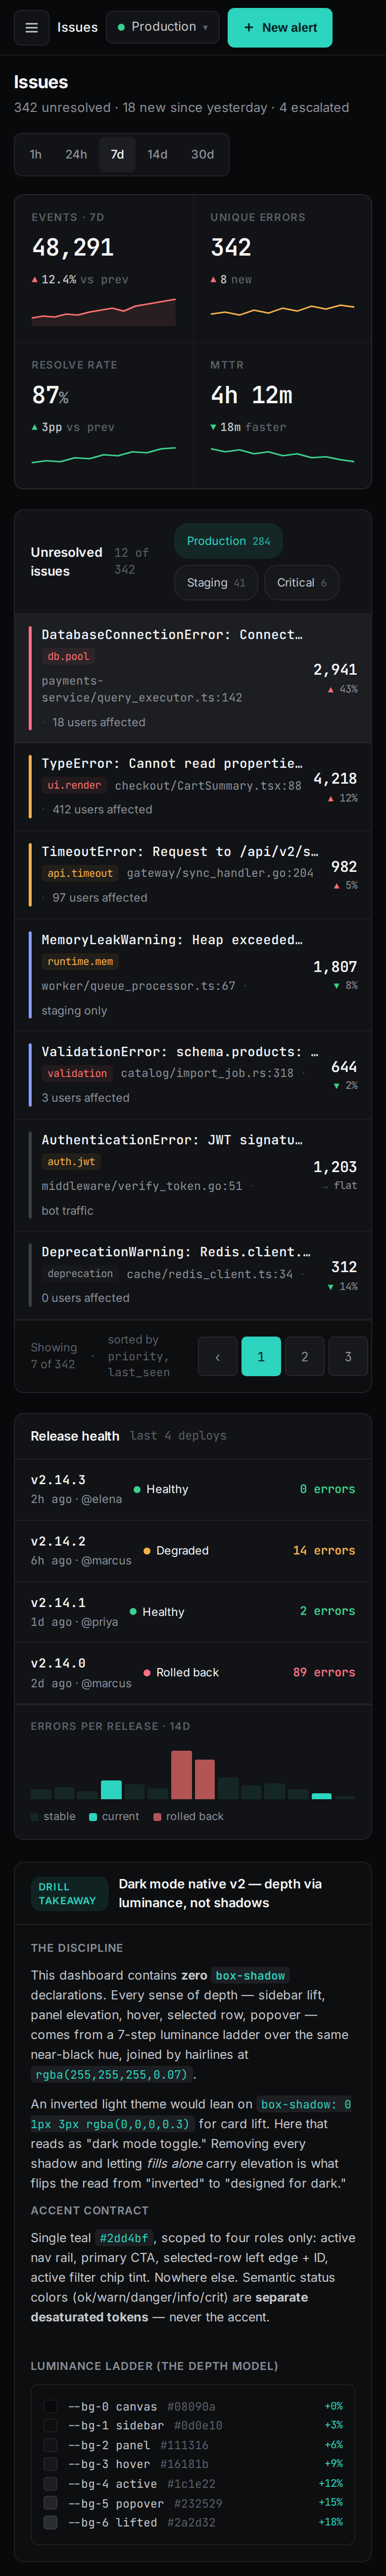Open release v2.14.1
The image size is (386, 2576).
[x=193, y=1612]
